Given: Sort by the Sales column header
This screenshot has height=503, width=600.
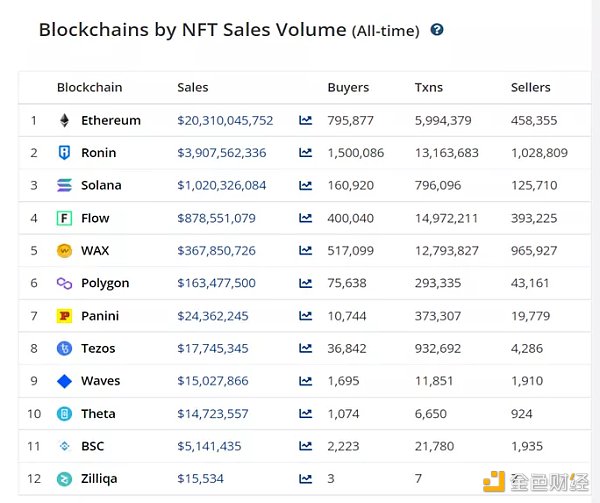Looking at the screenshot, I should pyautogui.click(x=192, y=88).
